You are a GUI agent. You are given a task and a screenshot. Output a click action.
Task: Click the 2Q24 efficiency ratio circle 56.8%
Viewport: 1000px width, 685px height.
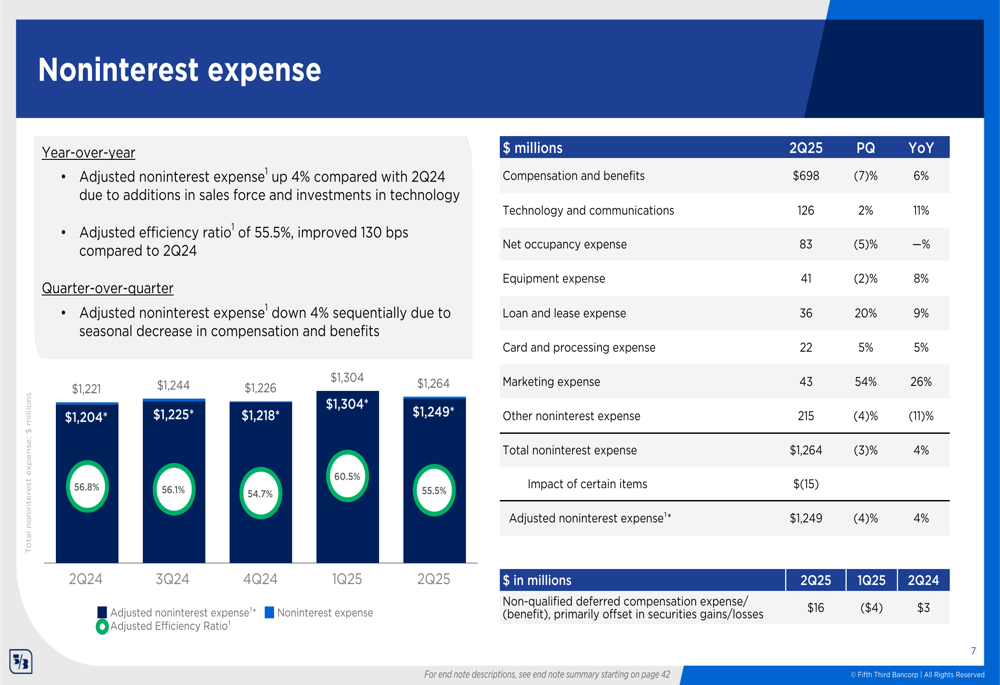(x=87, y=487)
